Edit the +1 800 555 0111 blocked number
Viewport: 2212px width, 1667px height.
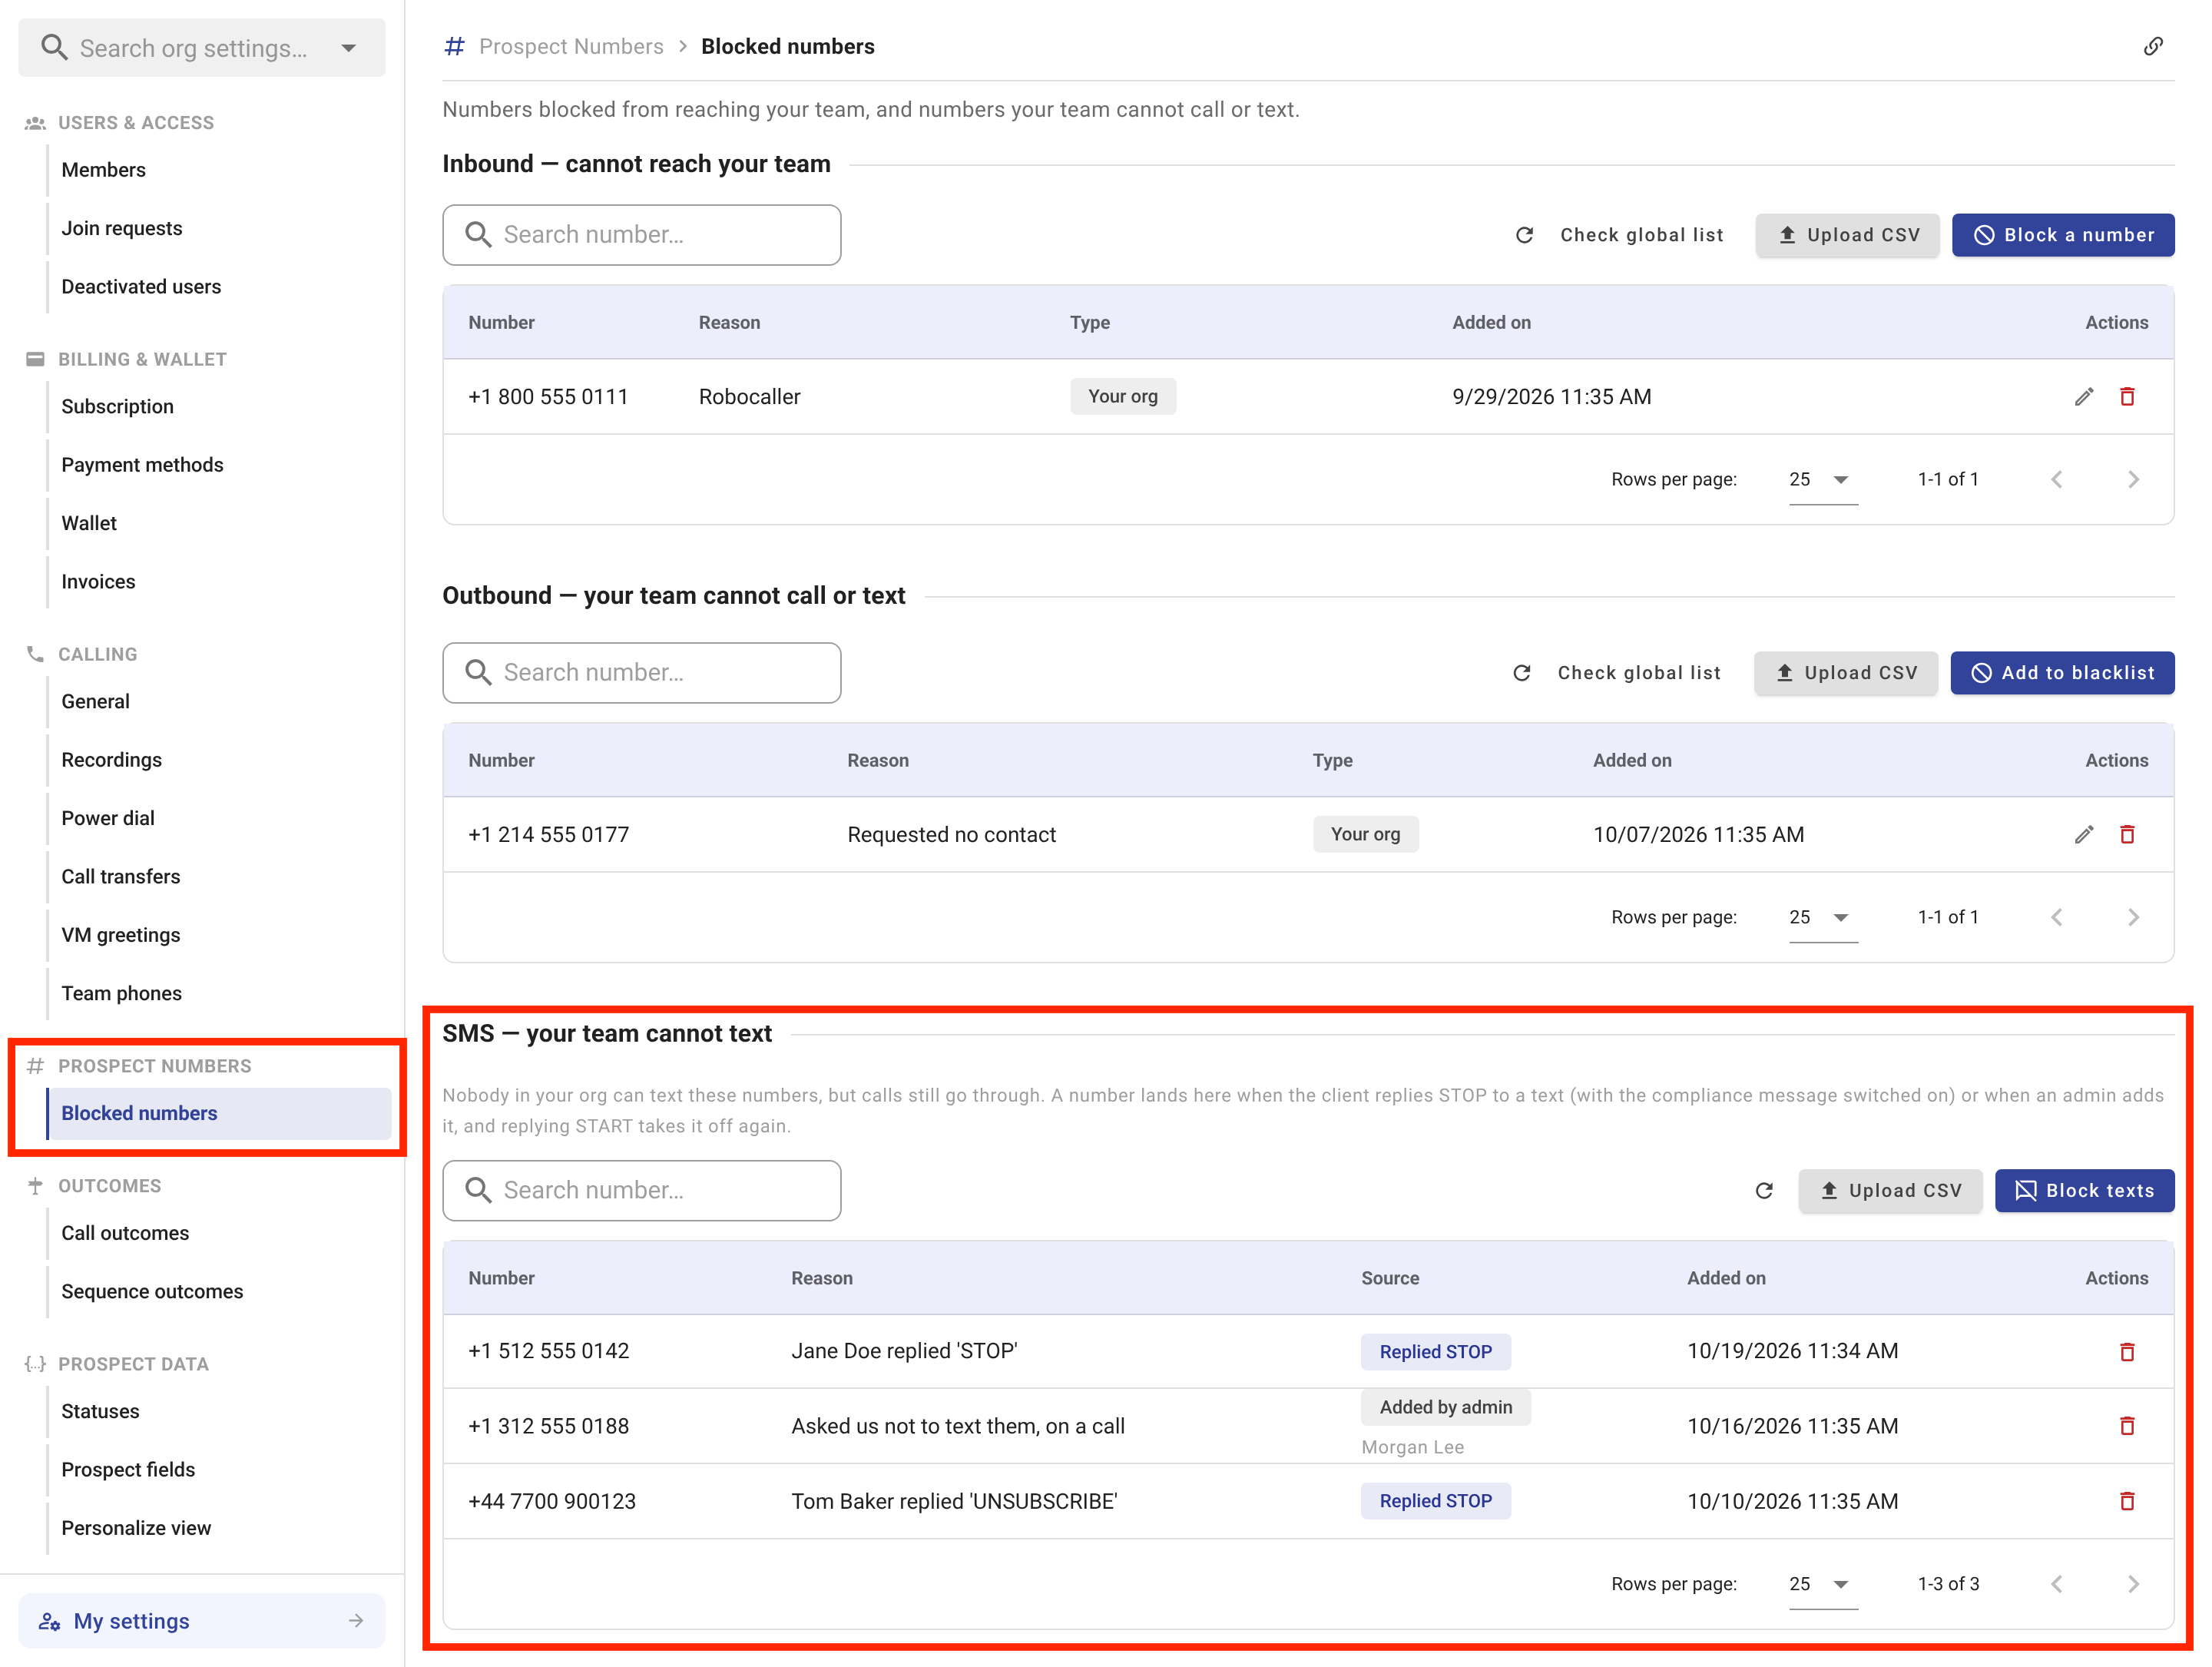click(x=2084, y=397)
